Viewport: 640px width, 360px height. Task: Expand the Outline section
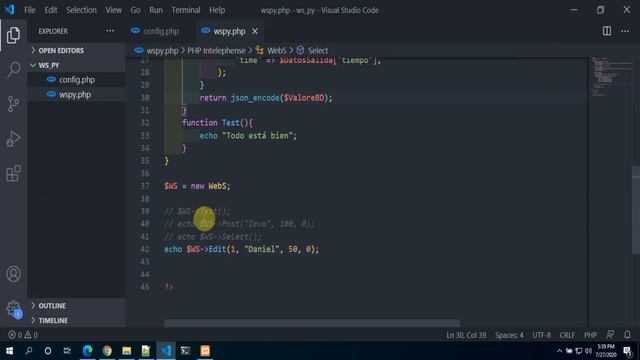[x=76, y=306]
